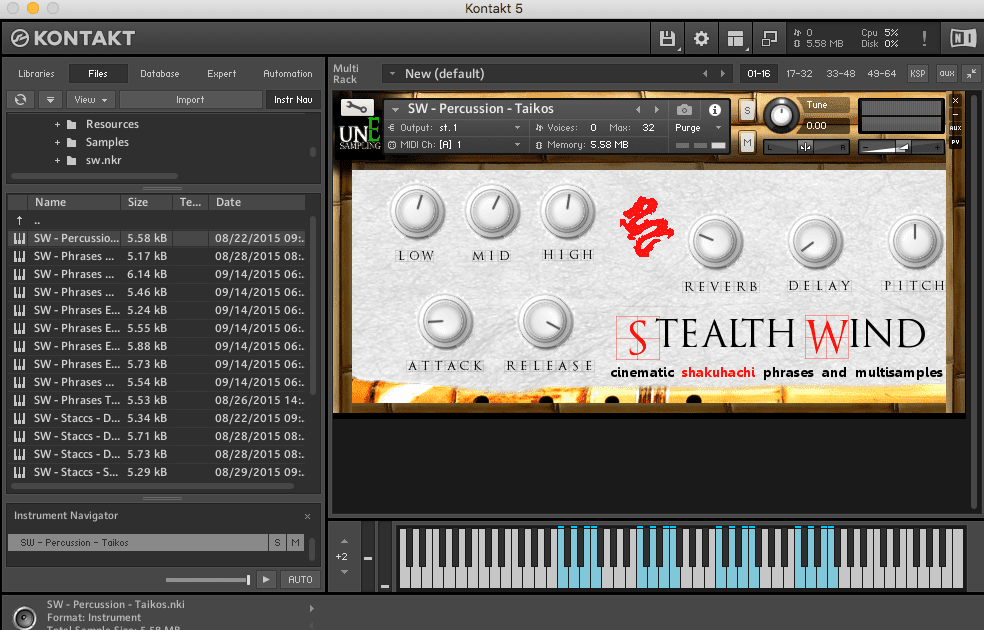
Task: Expand the Resources folder
Action: [57, 125]
